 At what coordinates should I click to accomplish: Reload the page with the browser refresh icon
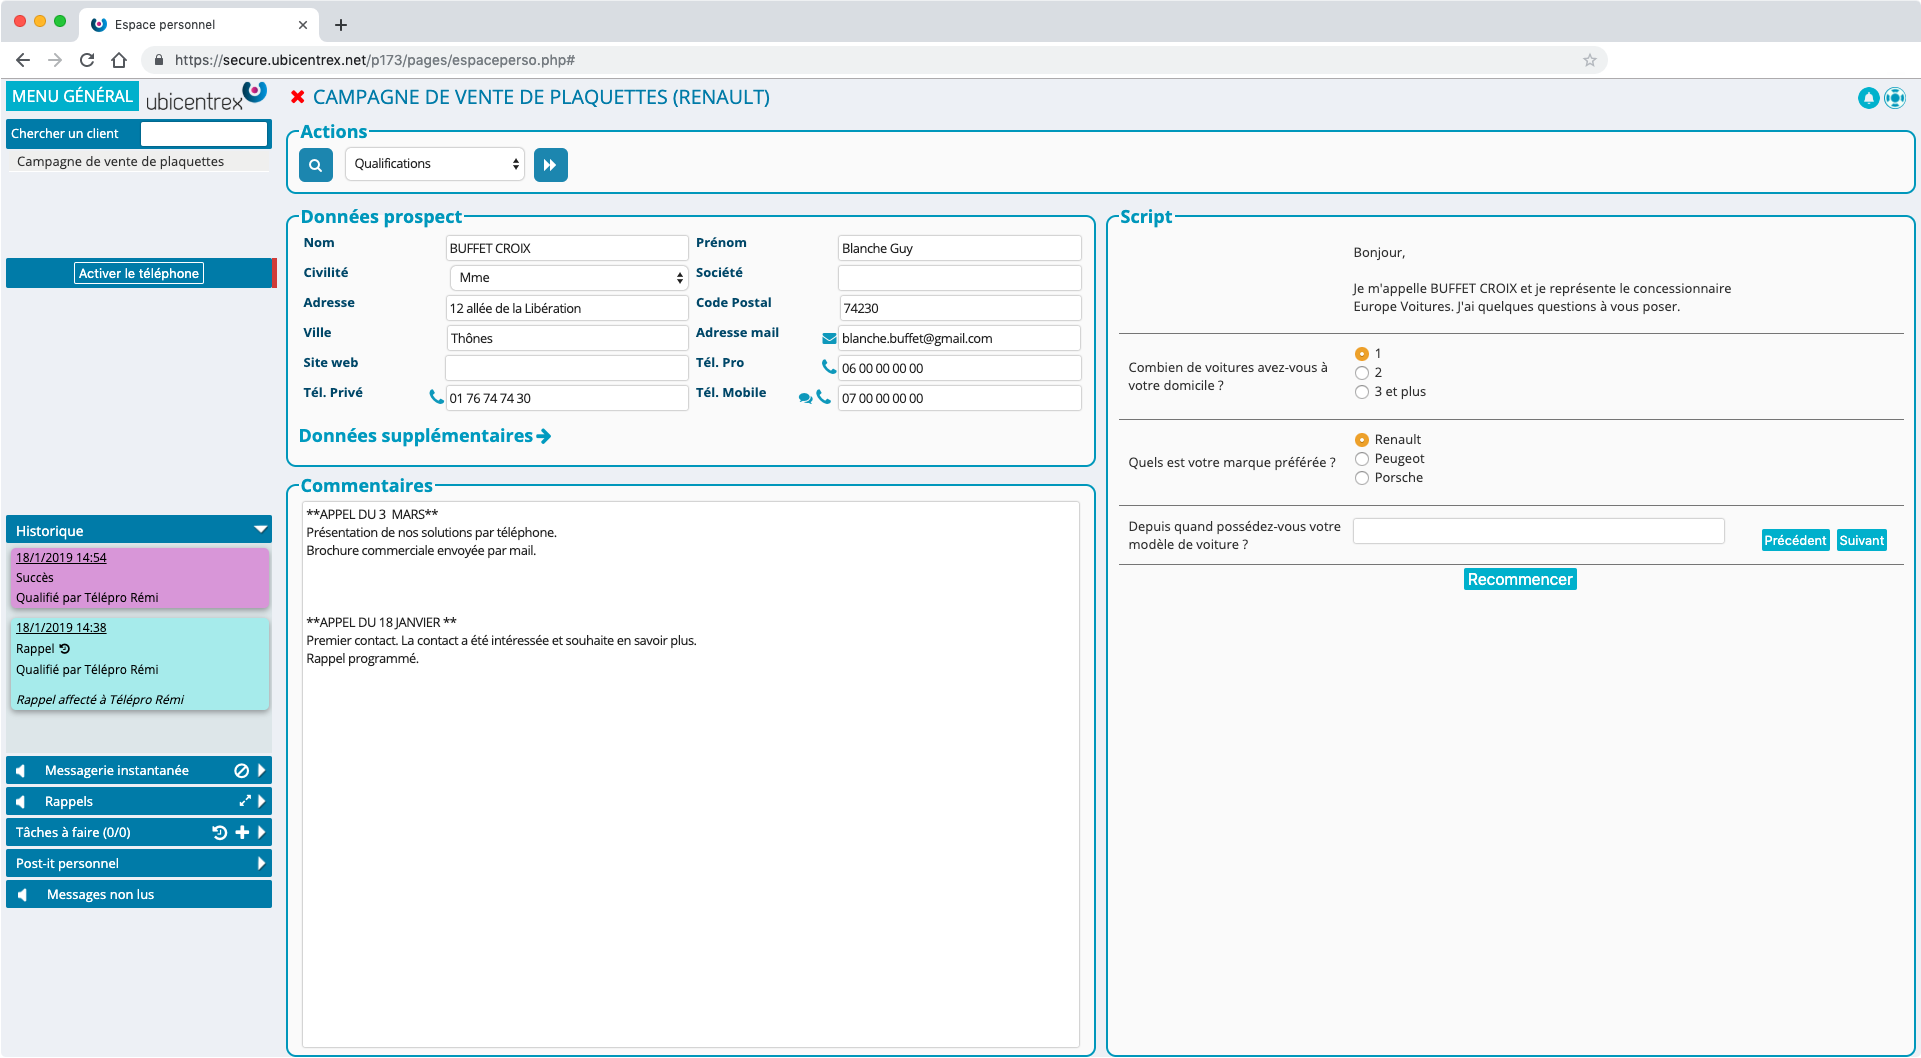pyautogui.click(x=87, y=60)
